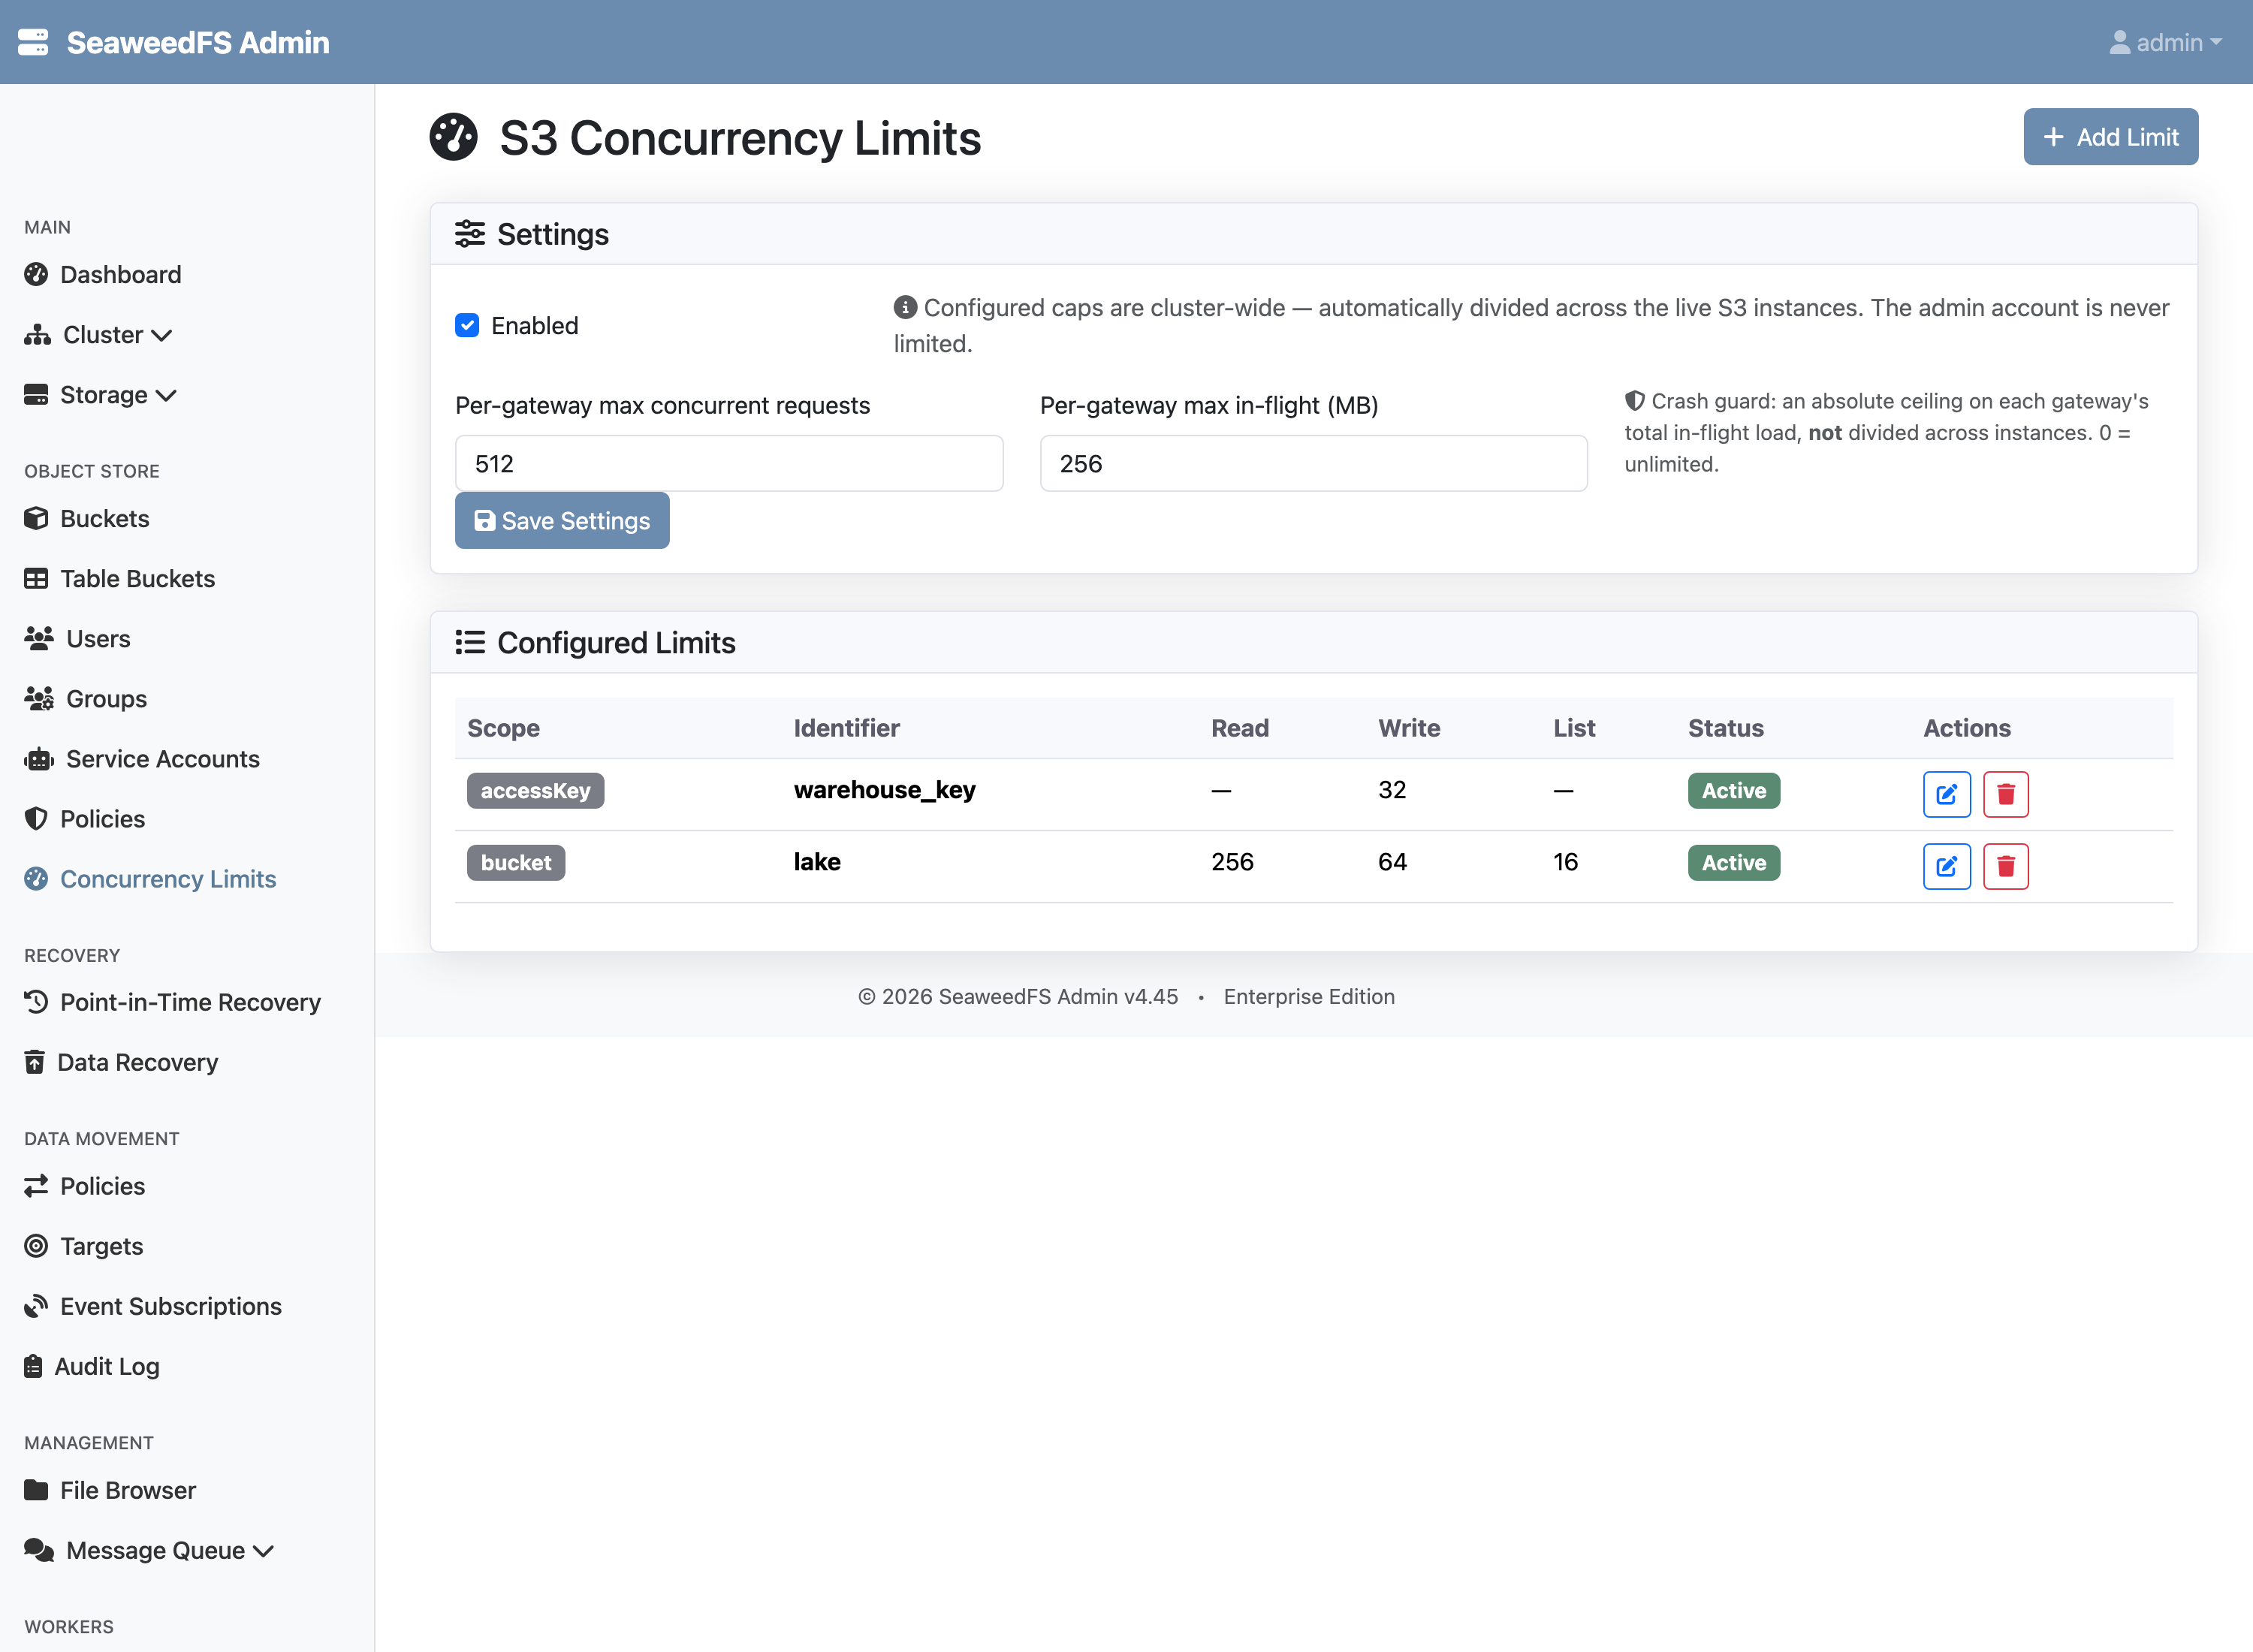This screenshot has height=1652, width=2253.
Task: Focus the max in-flight MB field
Action: [1313, 463]
